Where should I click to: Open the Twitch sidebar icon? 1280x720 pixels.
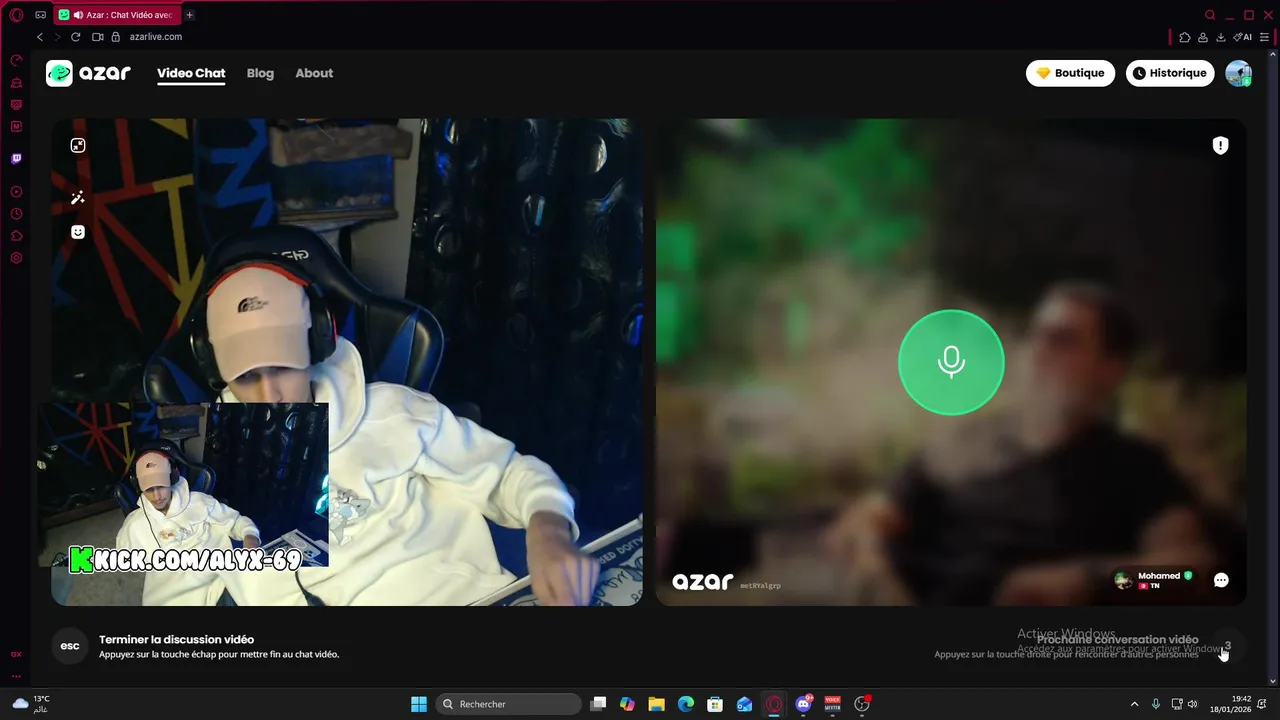[x=16, y=159]
